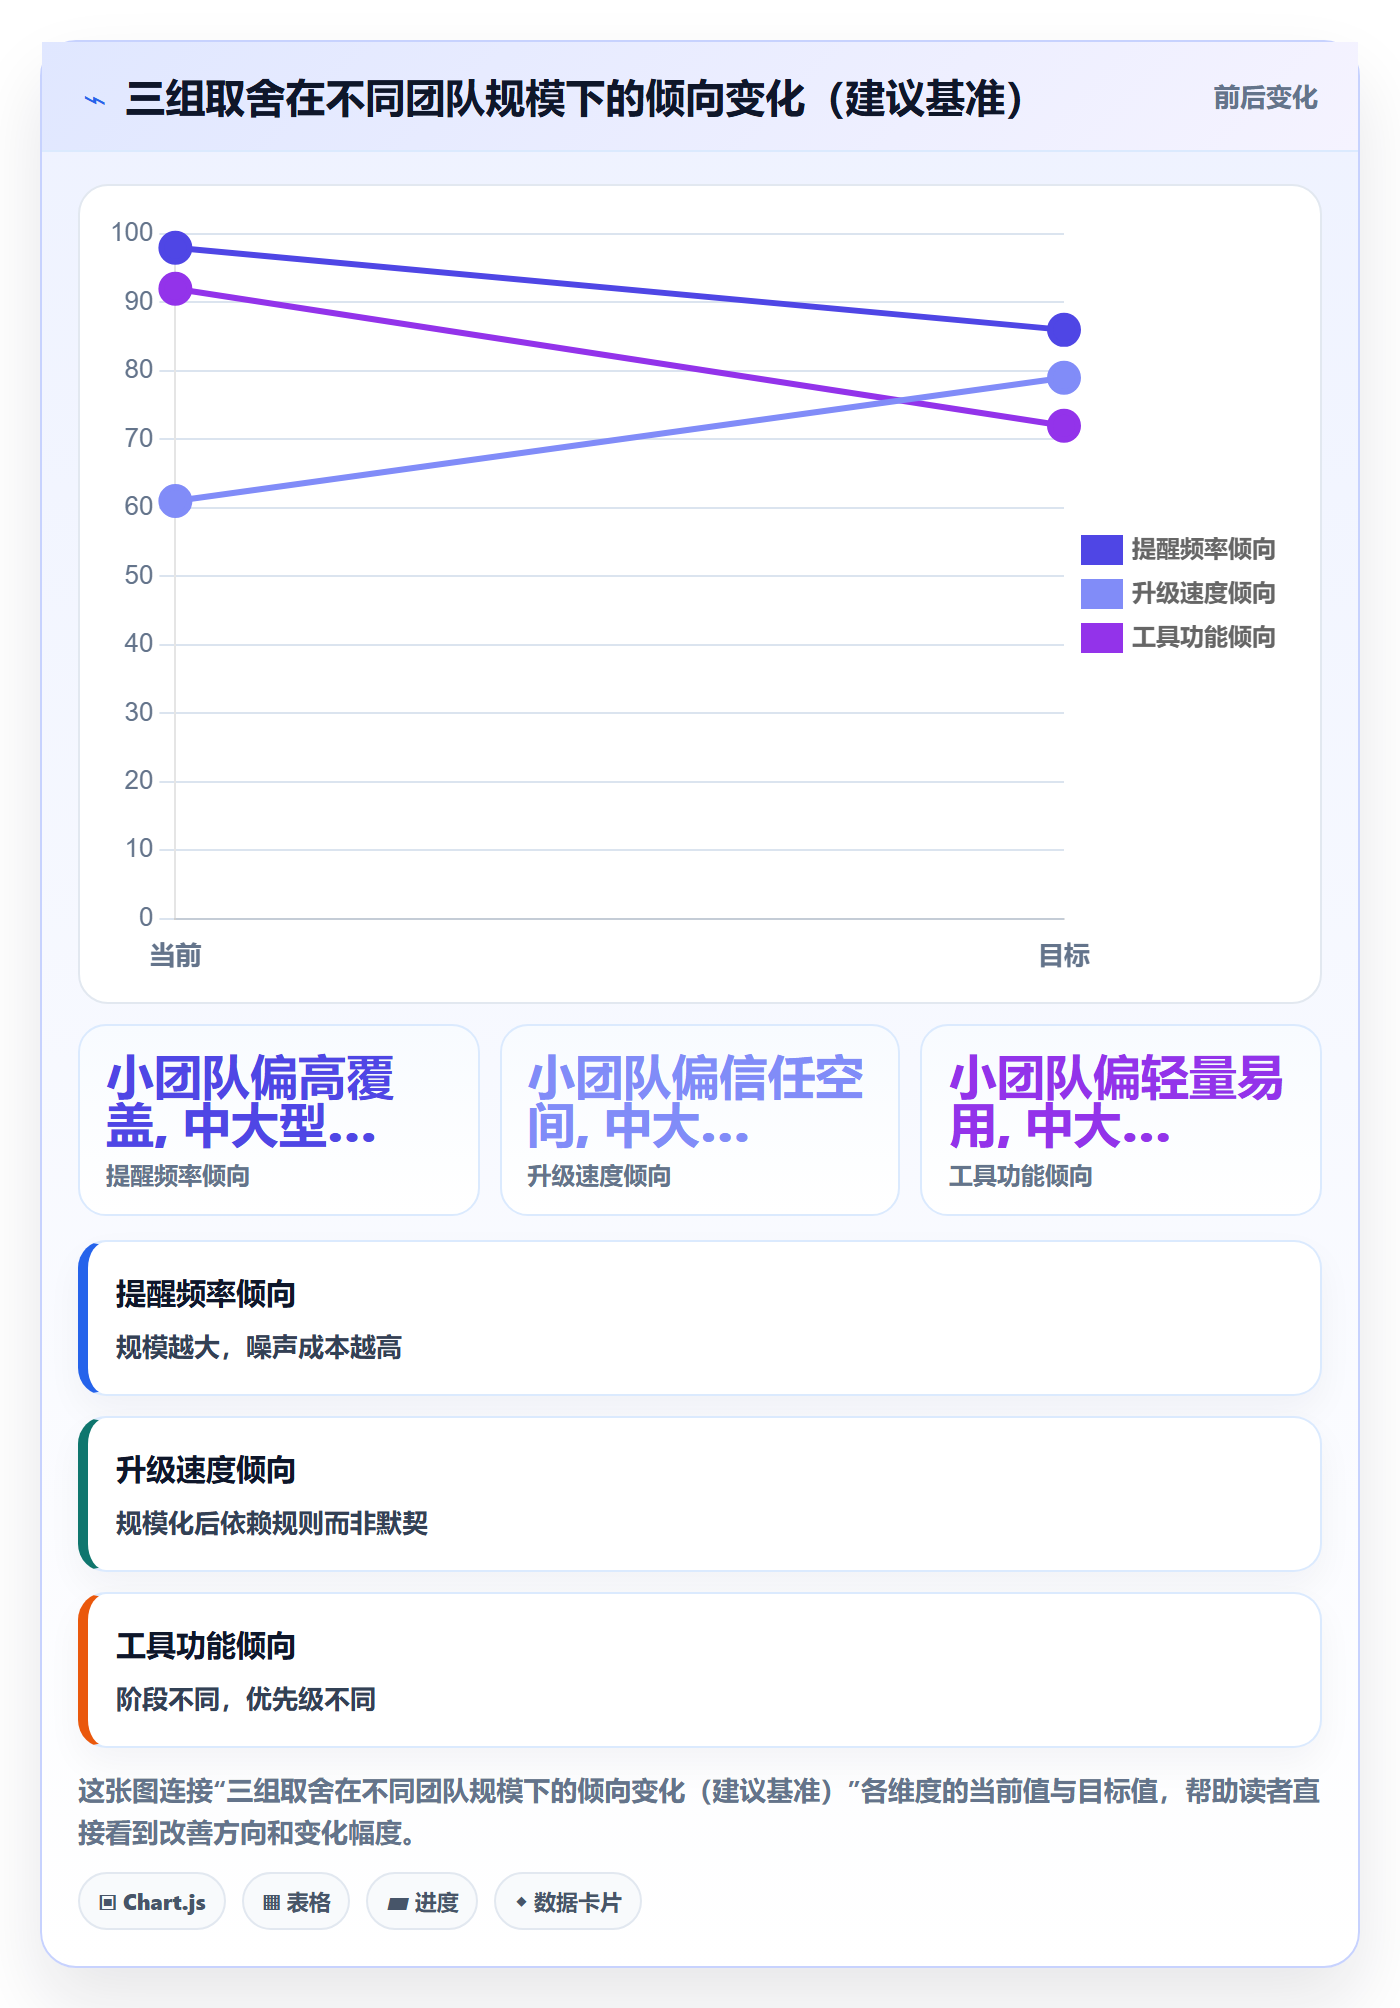This screenshot has width=1400, height=2008.
Task: Click the Chart.js tag
Action: click(152, 1901)
